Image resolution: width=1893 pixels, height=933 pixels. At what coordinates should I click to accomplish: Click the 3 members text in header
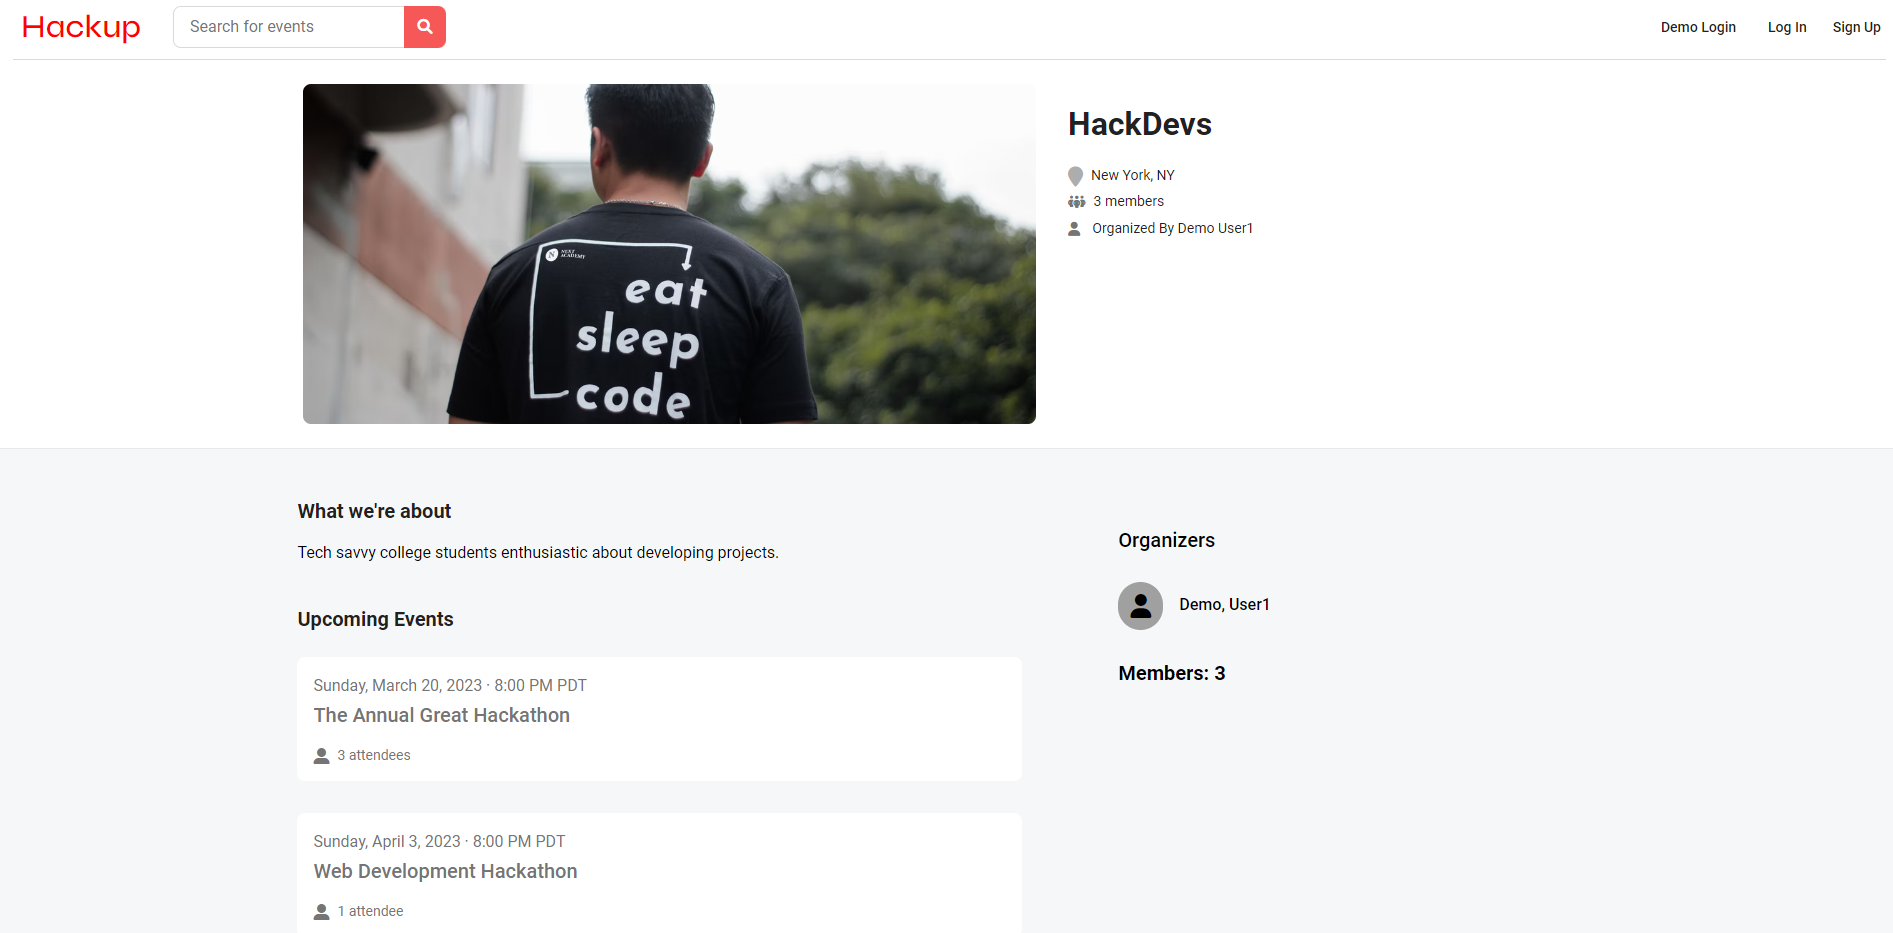[x=1128, y=201]
